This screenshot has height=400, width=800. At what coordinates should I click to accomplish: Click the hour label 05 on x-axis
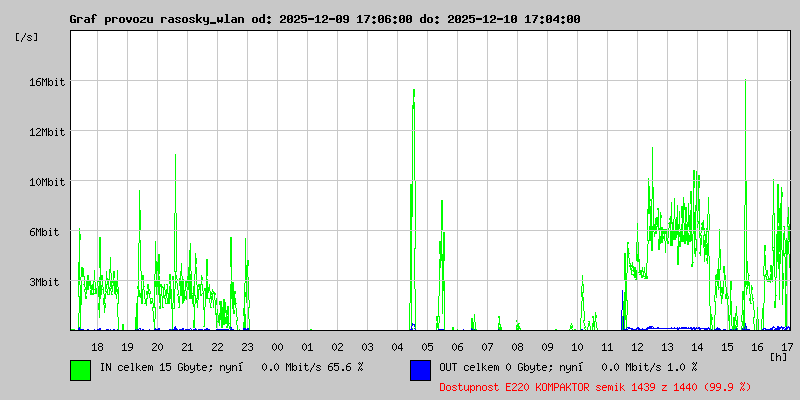pos(428,347)
